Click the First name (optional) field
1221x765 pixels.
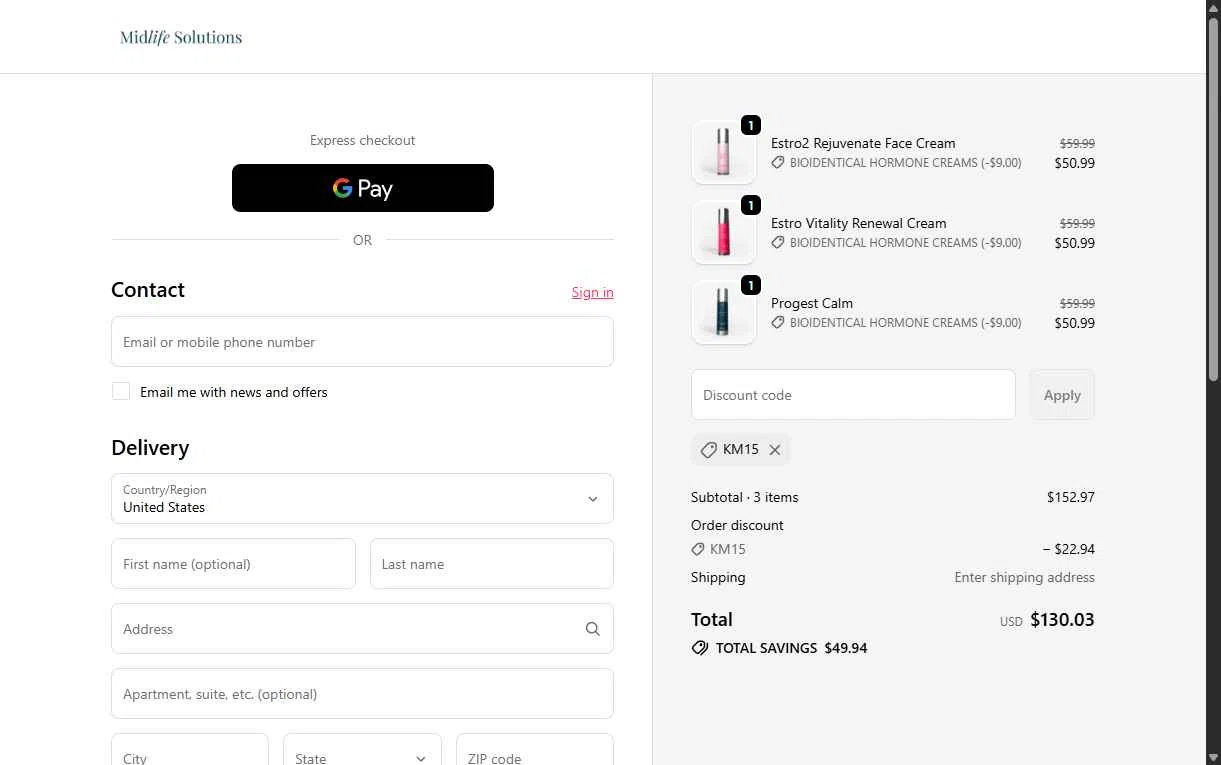[x=233, y=564]
